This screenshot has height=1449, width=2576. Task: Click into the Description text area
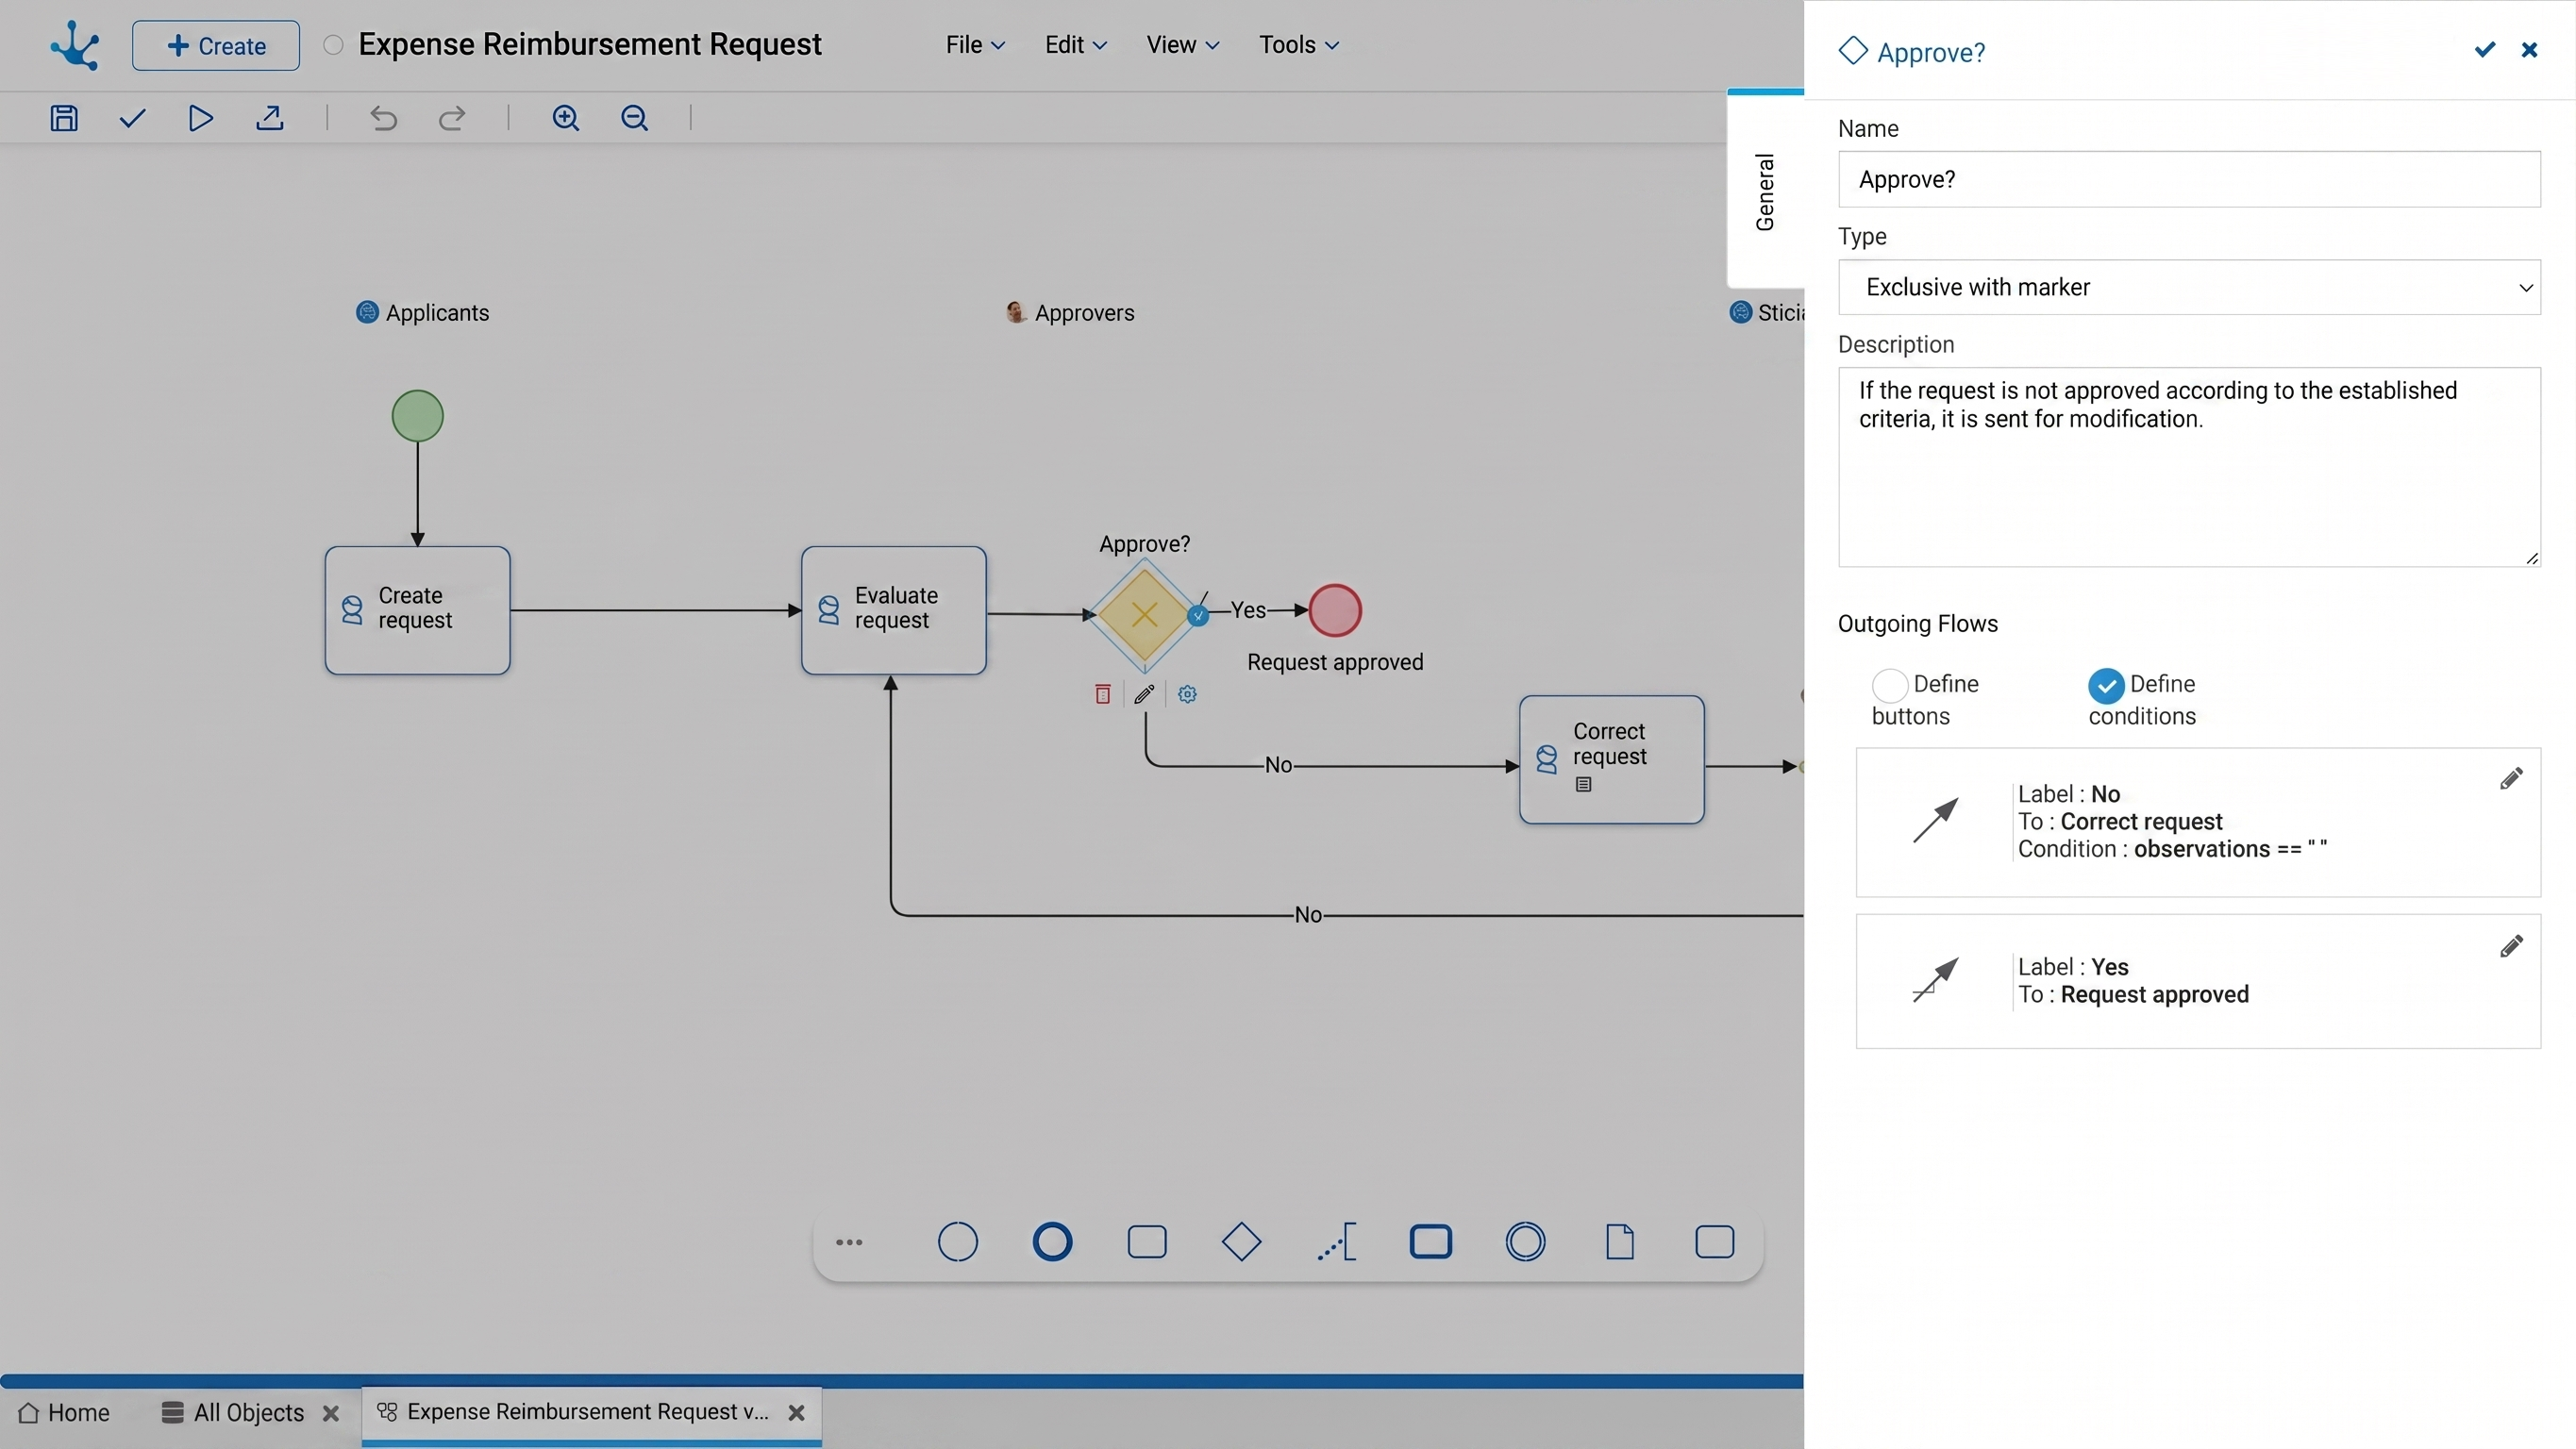(2188, 467)
